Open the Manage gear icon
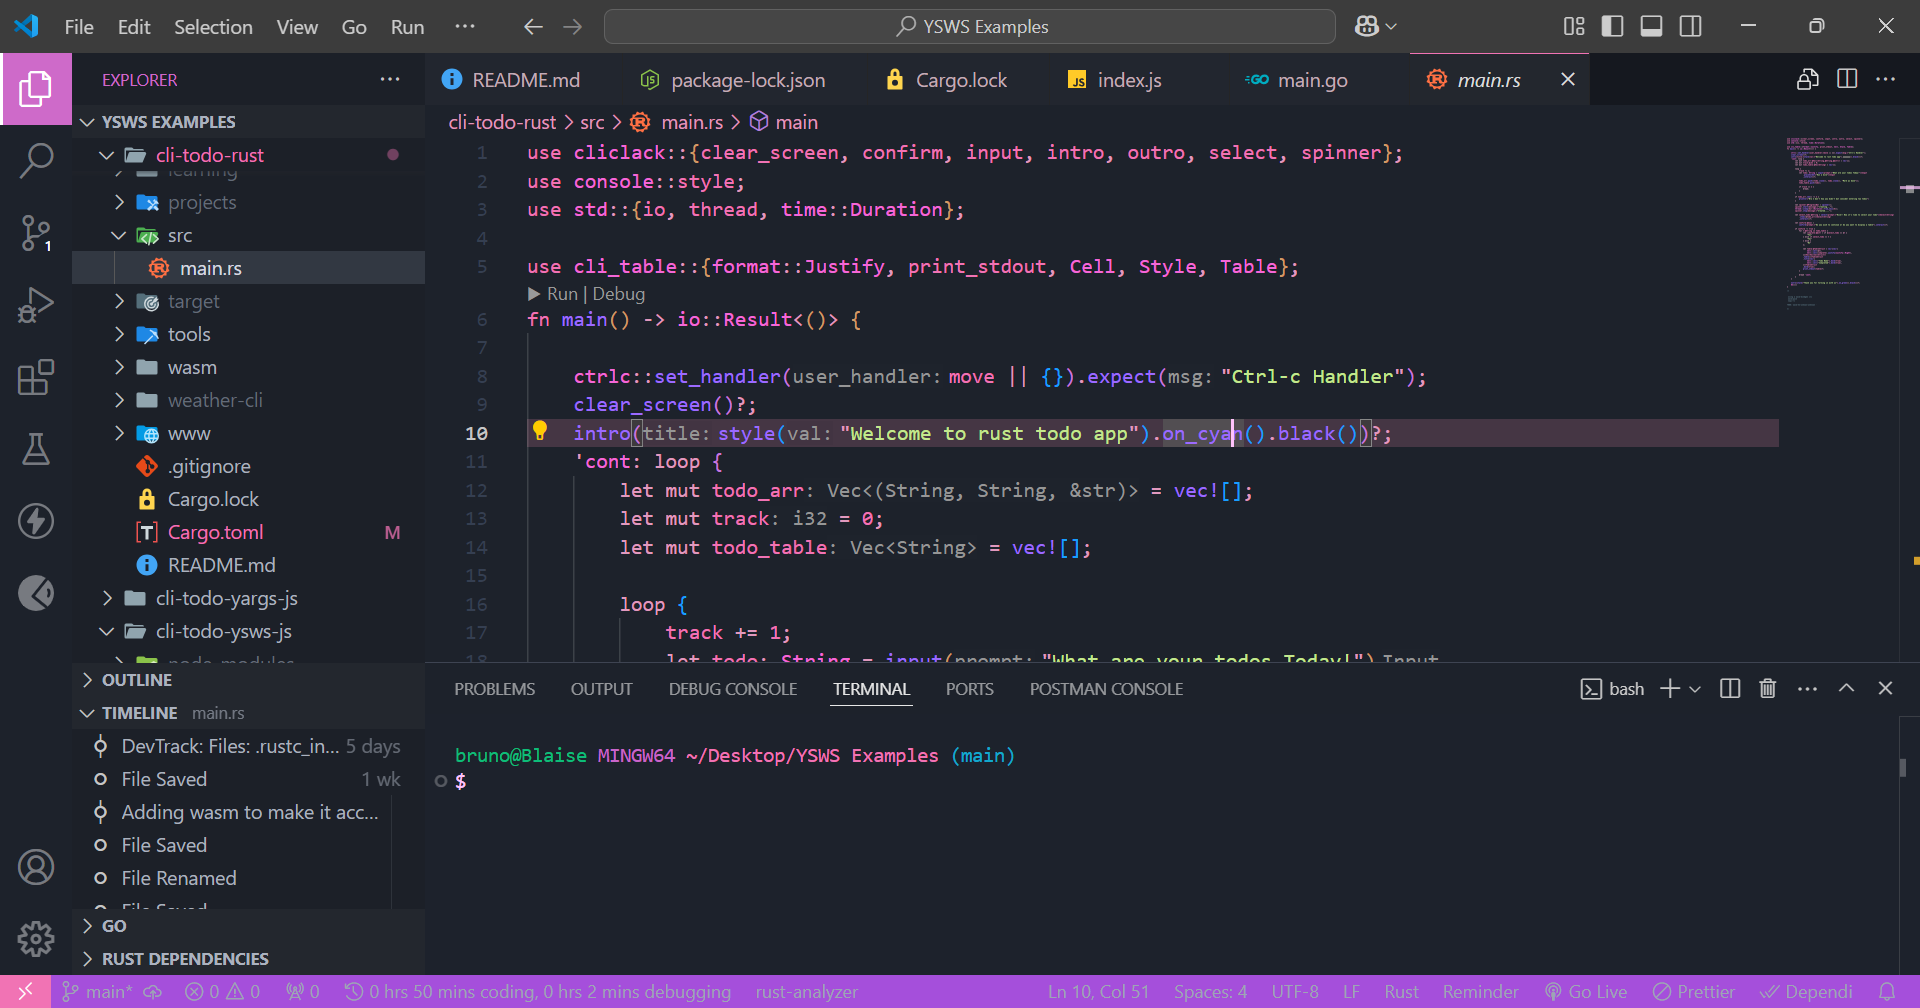This screenshot has width=1920, height=1008. [x=36, y=938]
